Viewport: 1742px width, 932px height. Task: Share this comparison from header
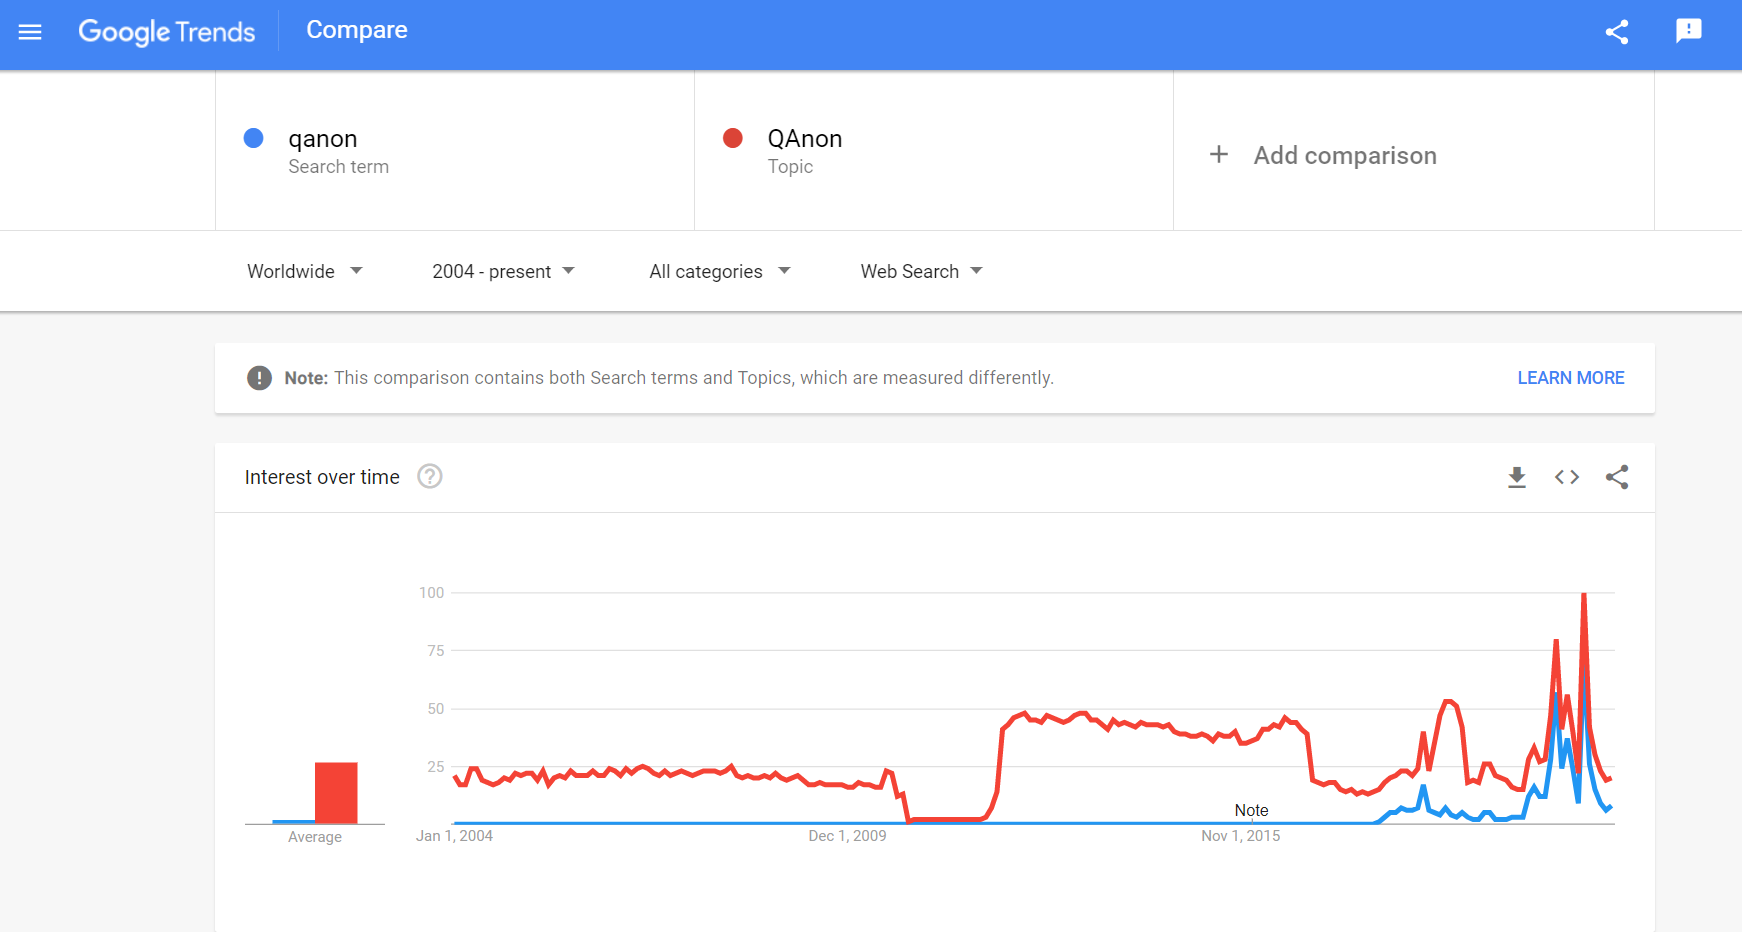[1617, 32]
